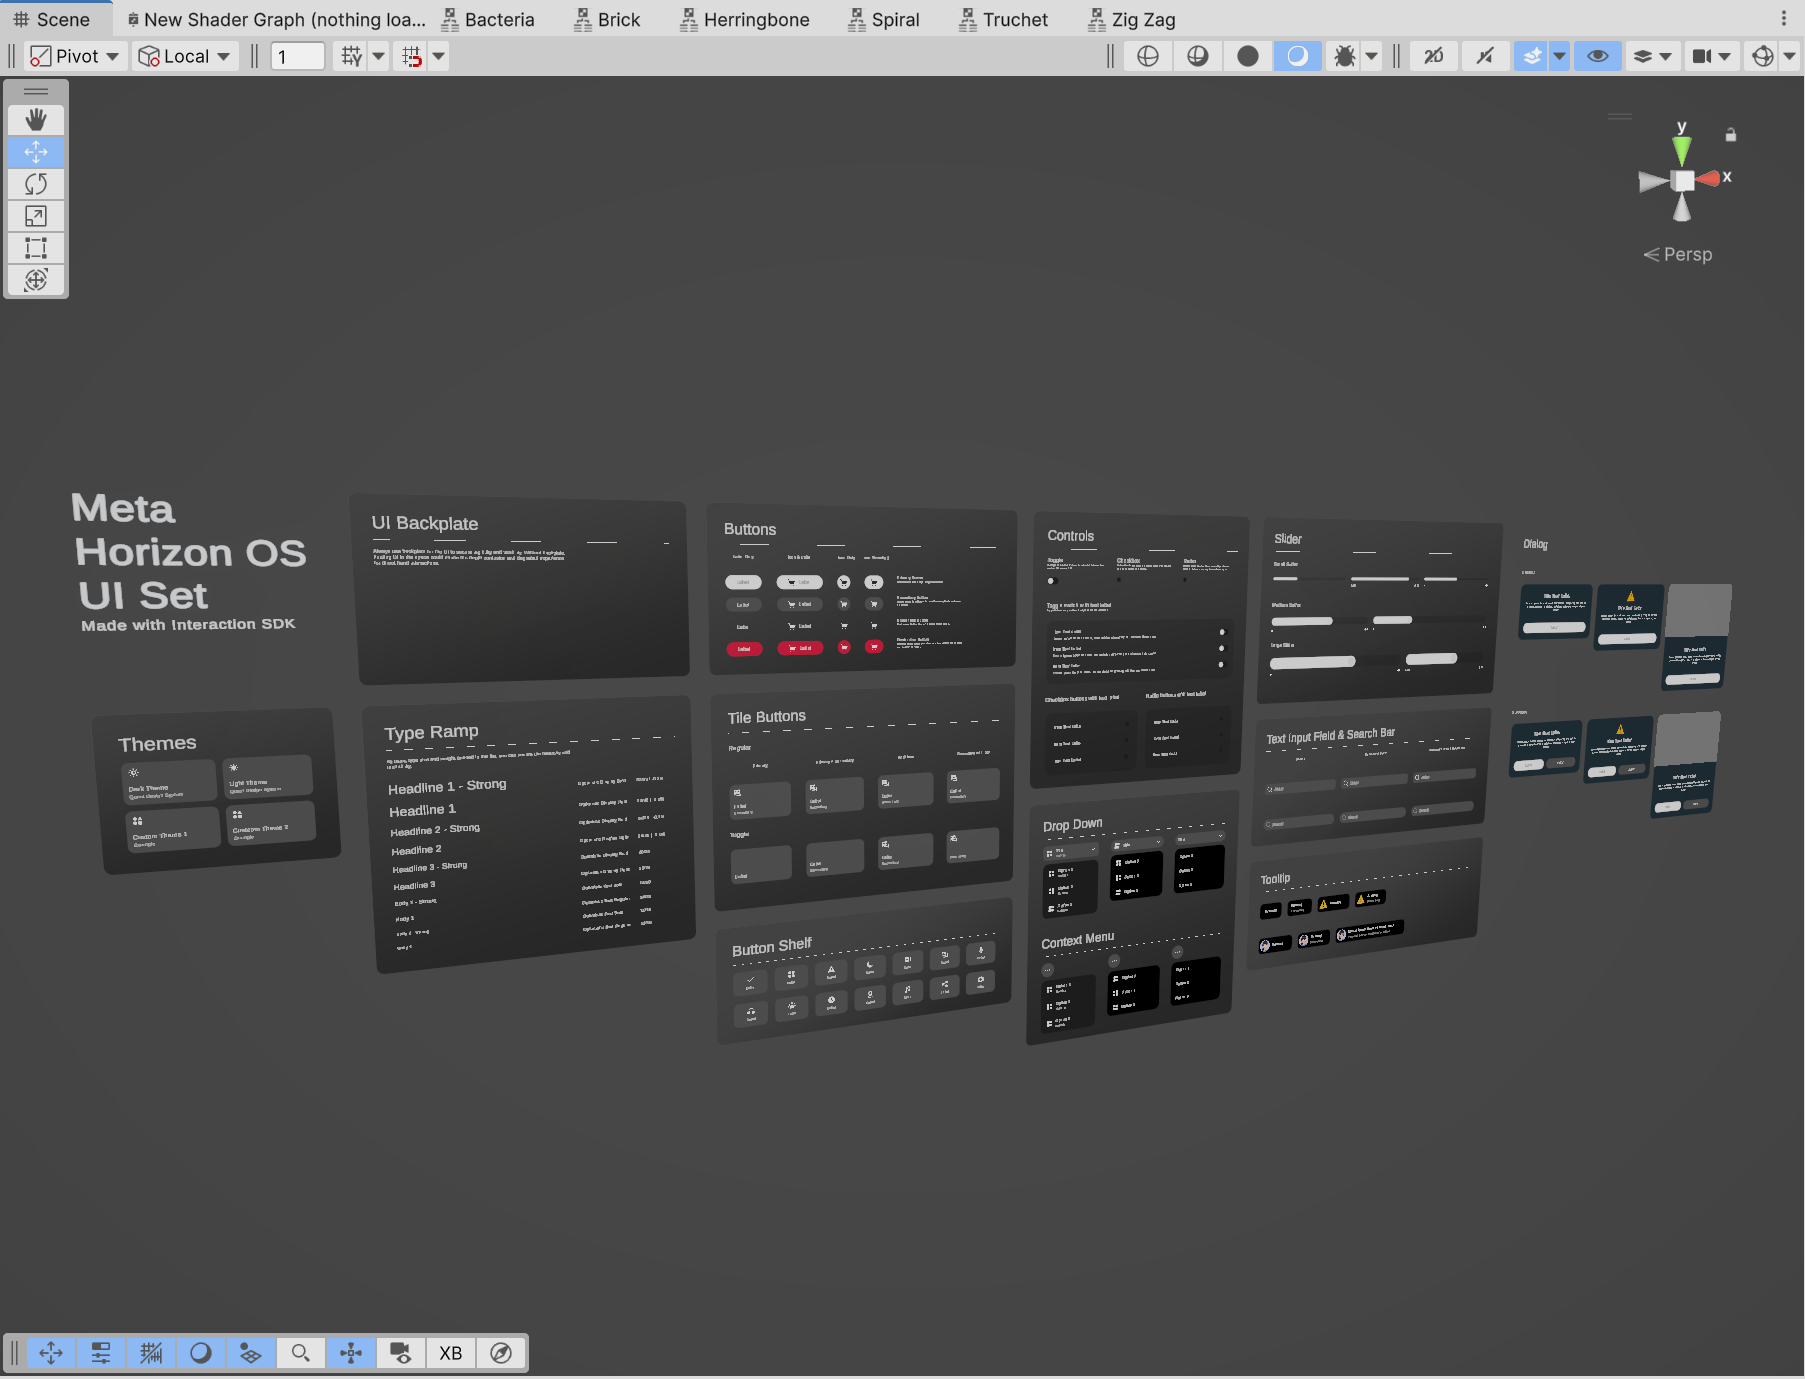1805x1379 pixels.
Task: Click the Meta Horizon OS UI Set title
Action: (x=188, y=552)
